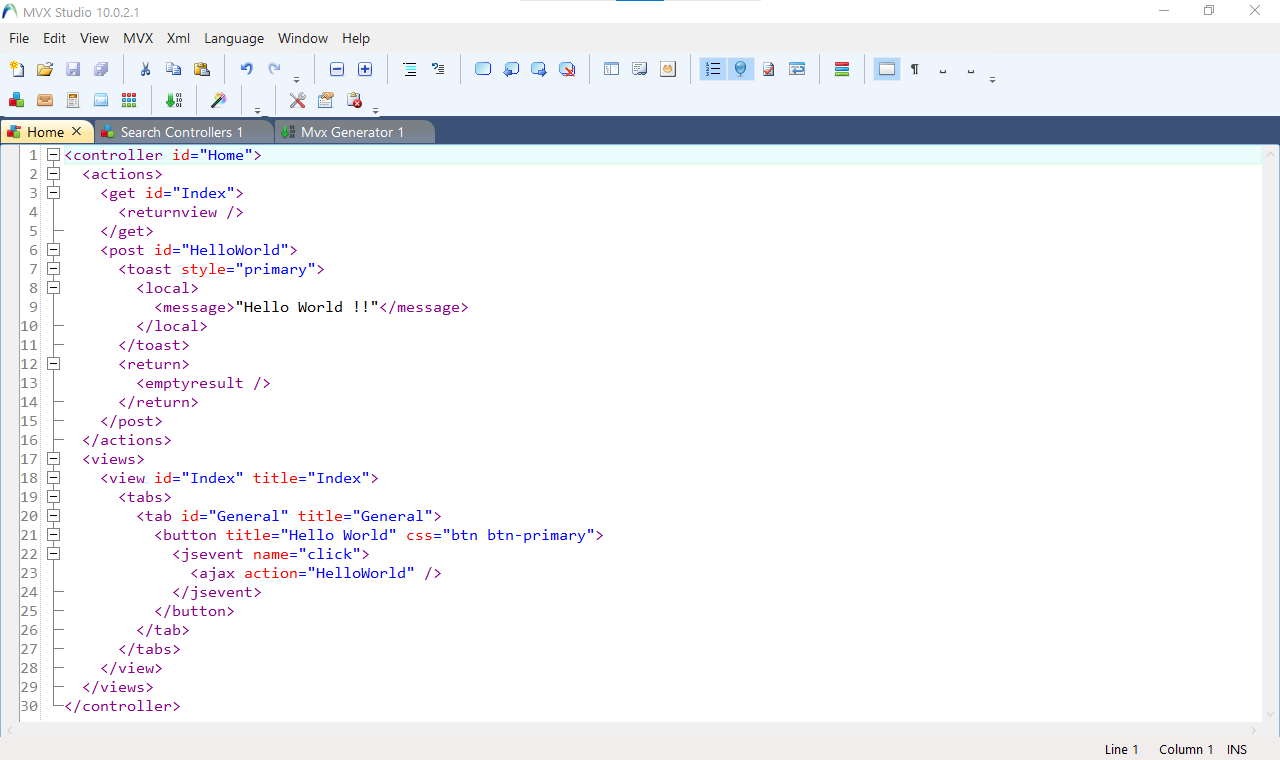Open the Xml menu
The height and width of the screenshot is (760, 1280).
178,38
